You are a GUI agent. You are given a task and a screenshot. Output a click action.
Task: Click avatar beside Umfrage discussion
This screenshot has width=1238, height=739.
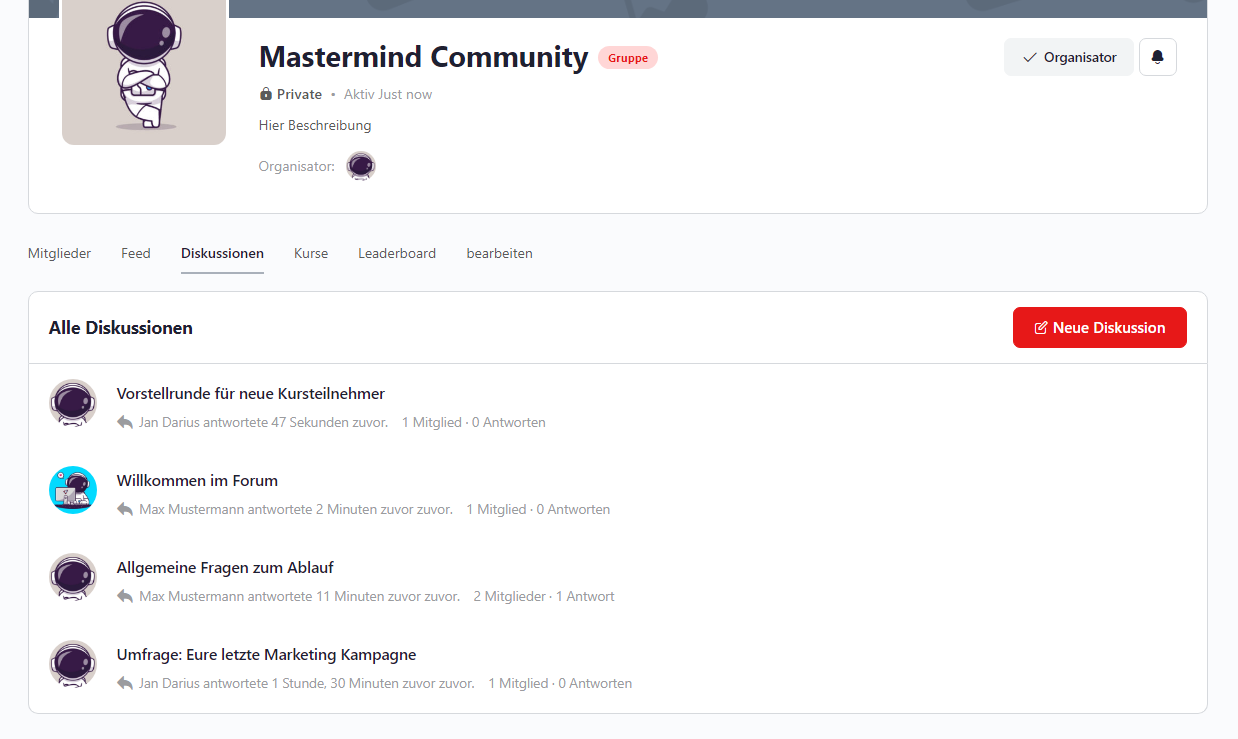click(x=73, y=664)
